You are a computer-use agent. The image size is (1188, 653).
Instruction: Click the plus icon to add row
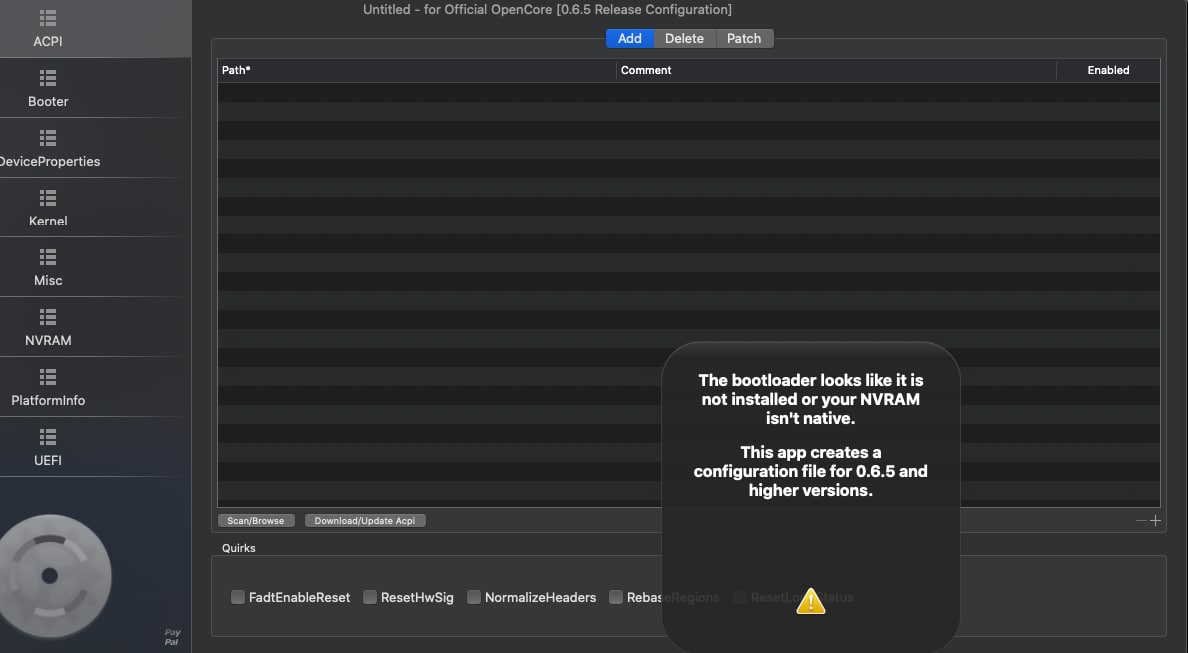1155,520
